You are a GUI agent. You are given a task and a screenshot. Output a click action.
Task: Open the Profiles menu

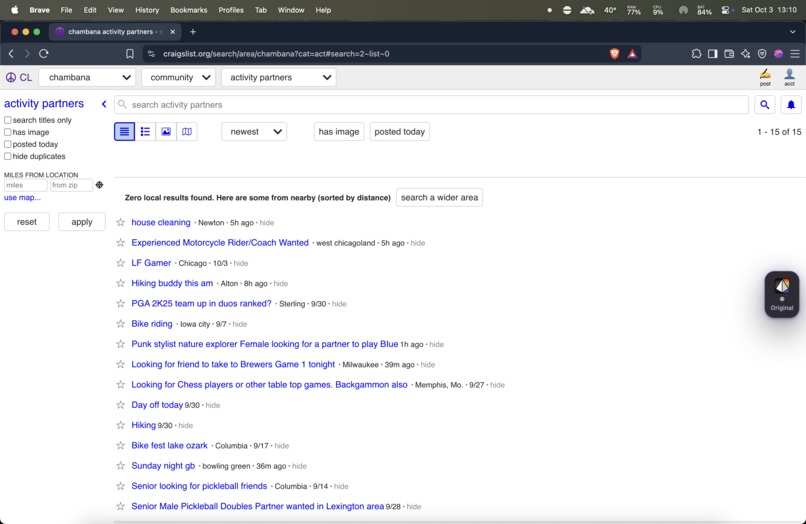pyautogui.click(x=231, y=10)
